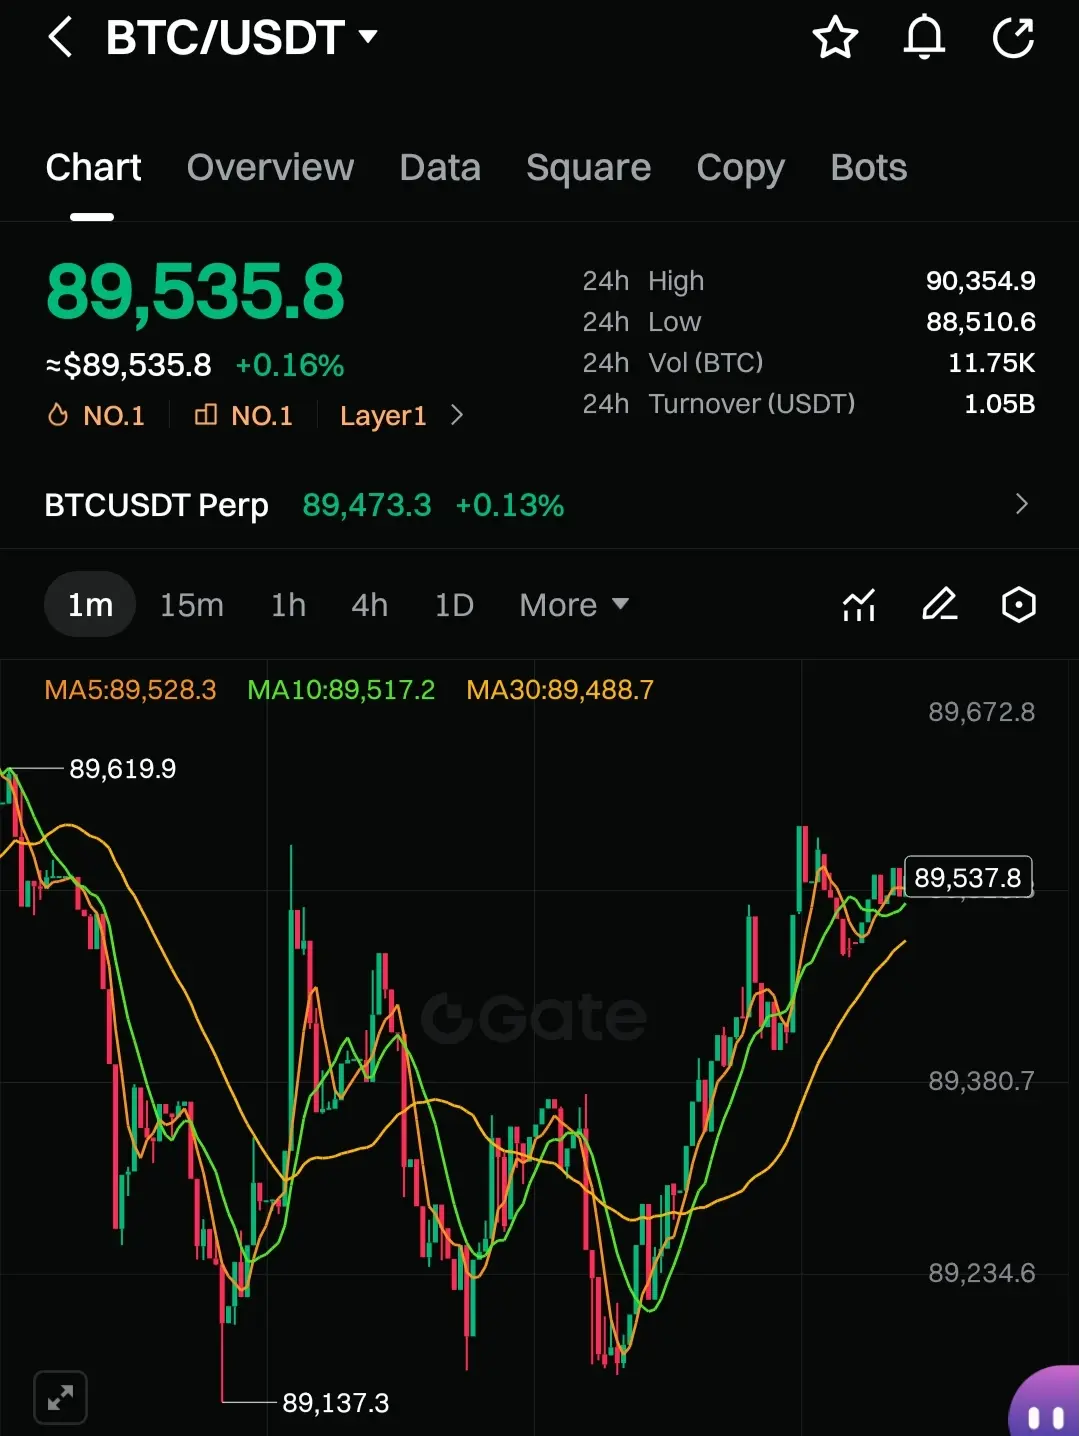The width and height of the screenshot is (1079, 1436).
Task: Tap the market cap NO.1 ranking tag
Action: (243, 415)
